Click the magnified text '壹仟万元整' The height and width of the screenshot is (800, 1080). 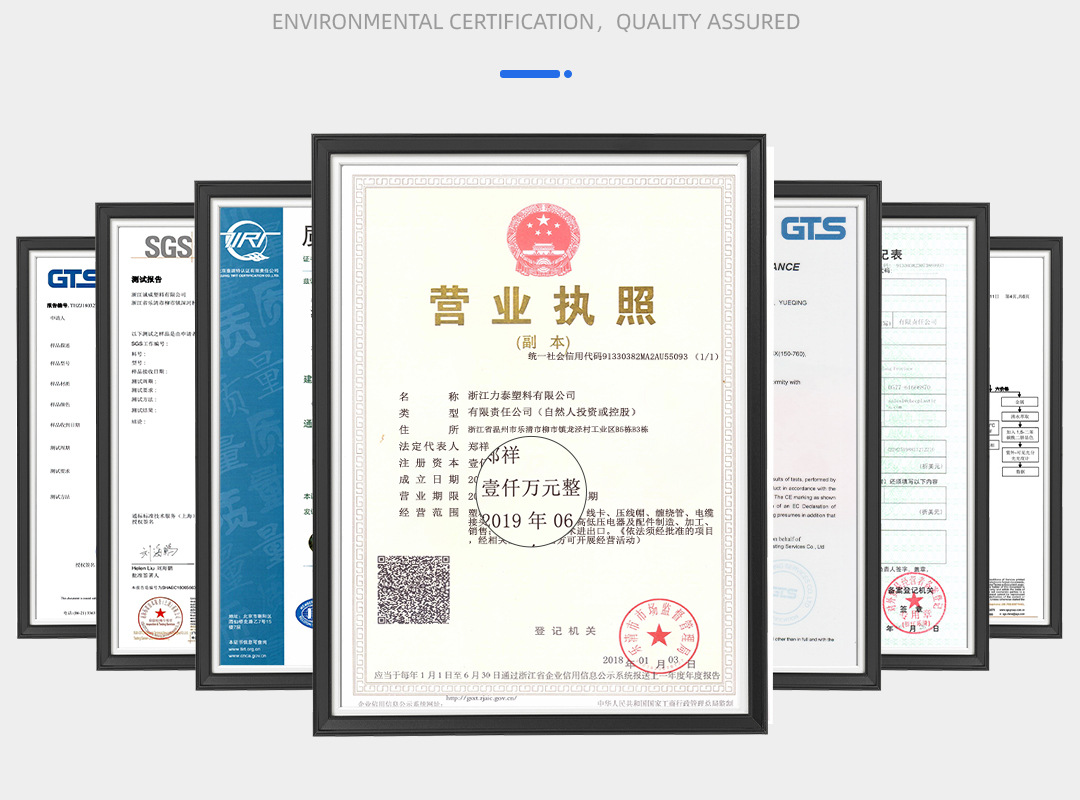tap(531, 488)
